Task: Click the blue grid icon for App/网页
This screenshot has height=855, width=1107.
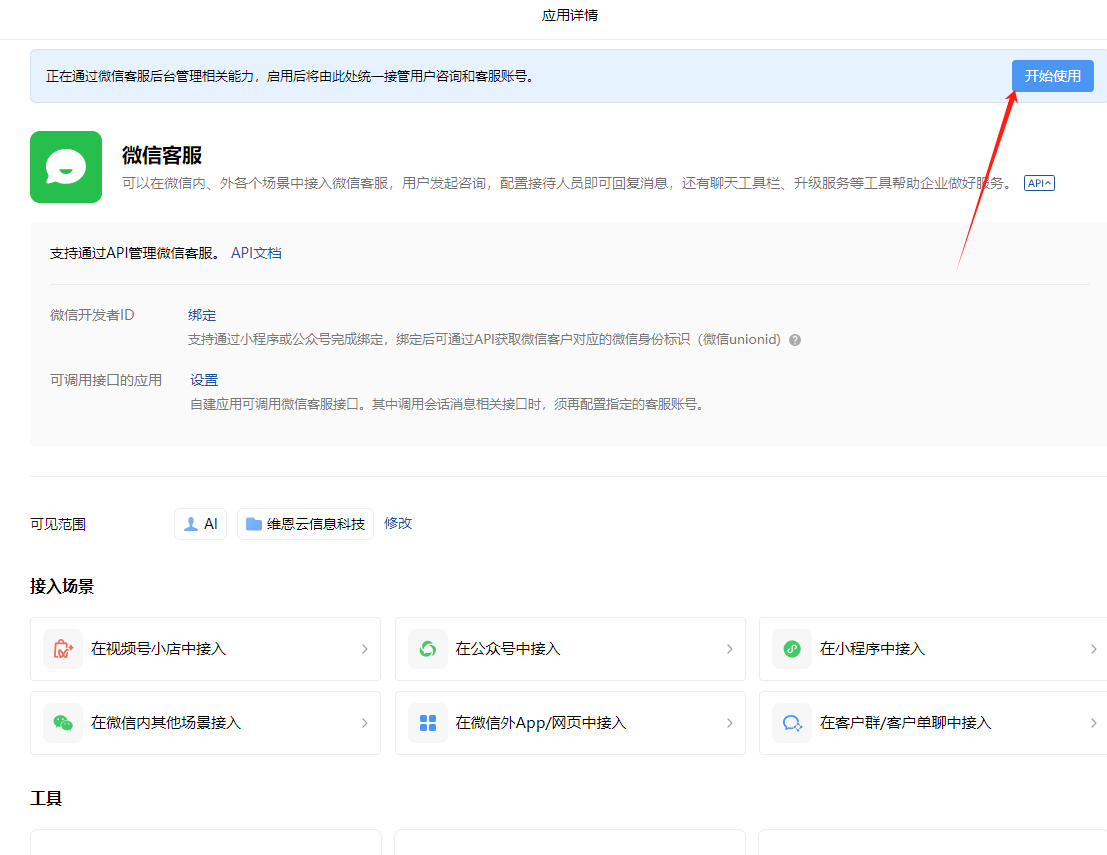Action: coord(428,723)
